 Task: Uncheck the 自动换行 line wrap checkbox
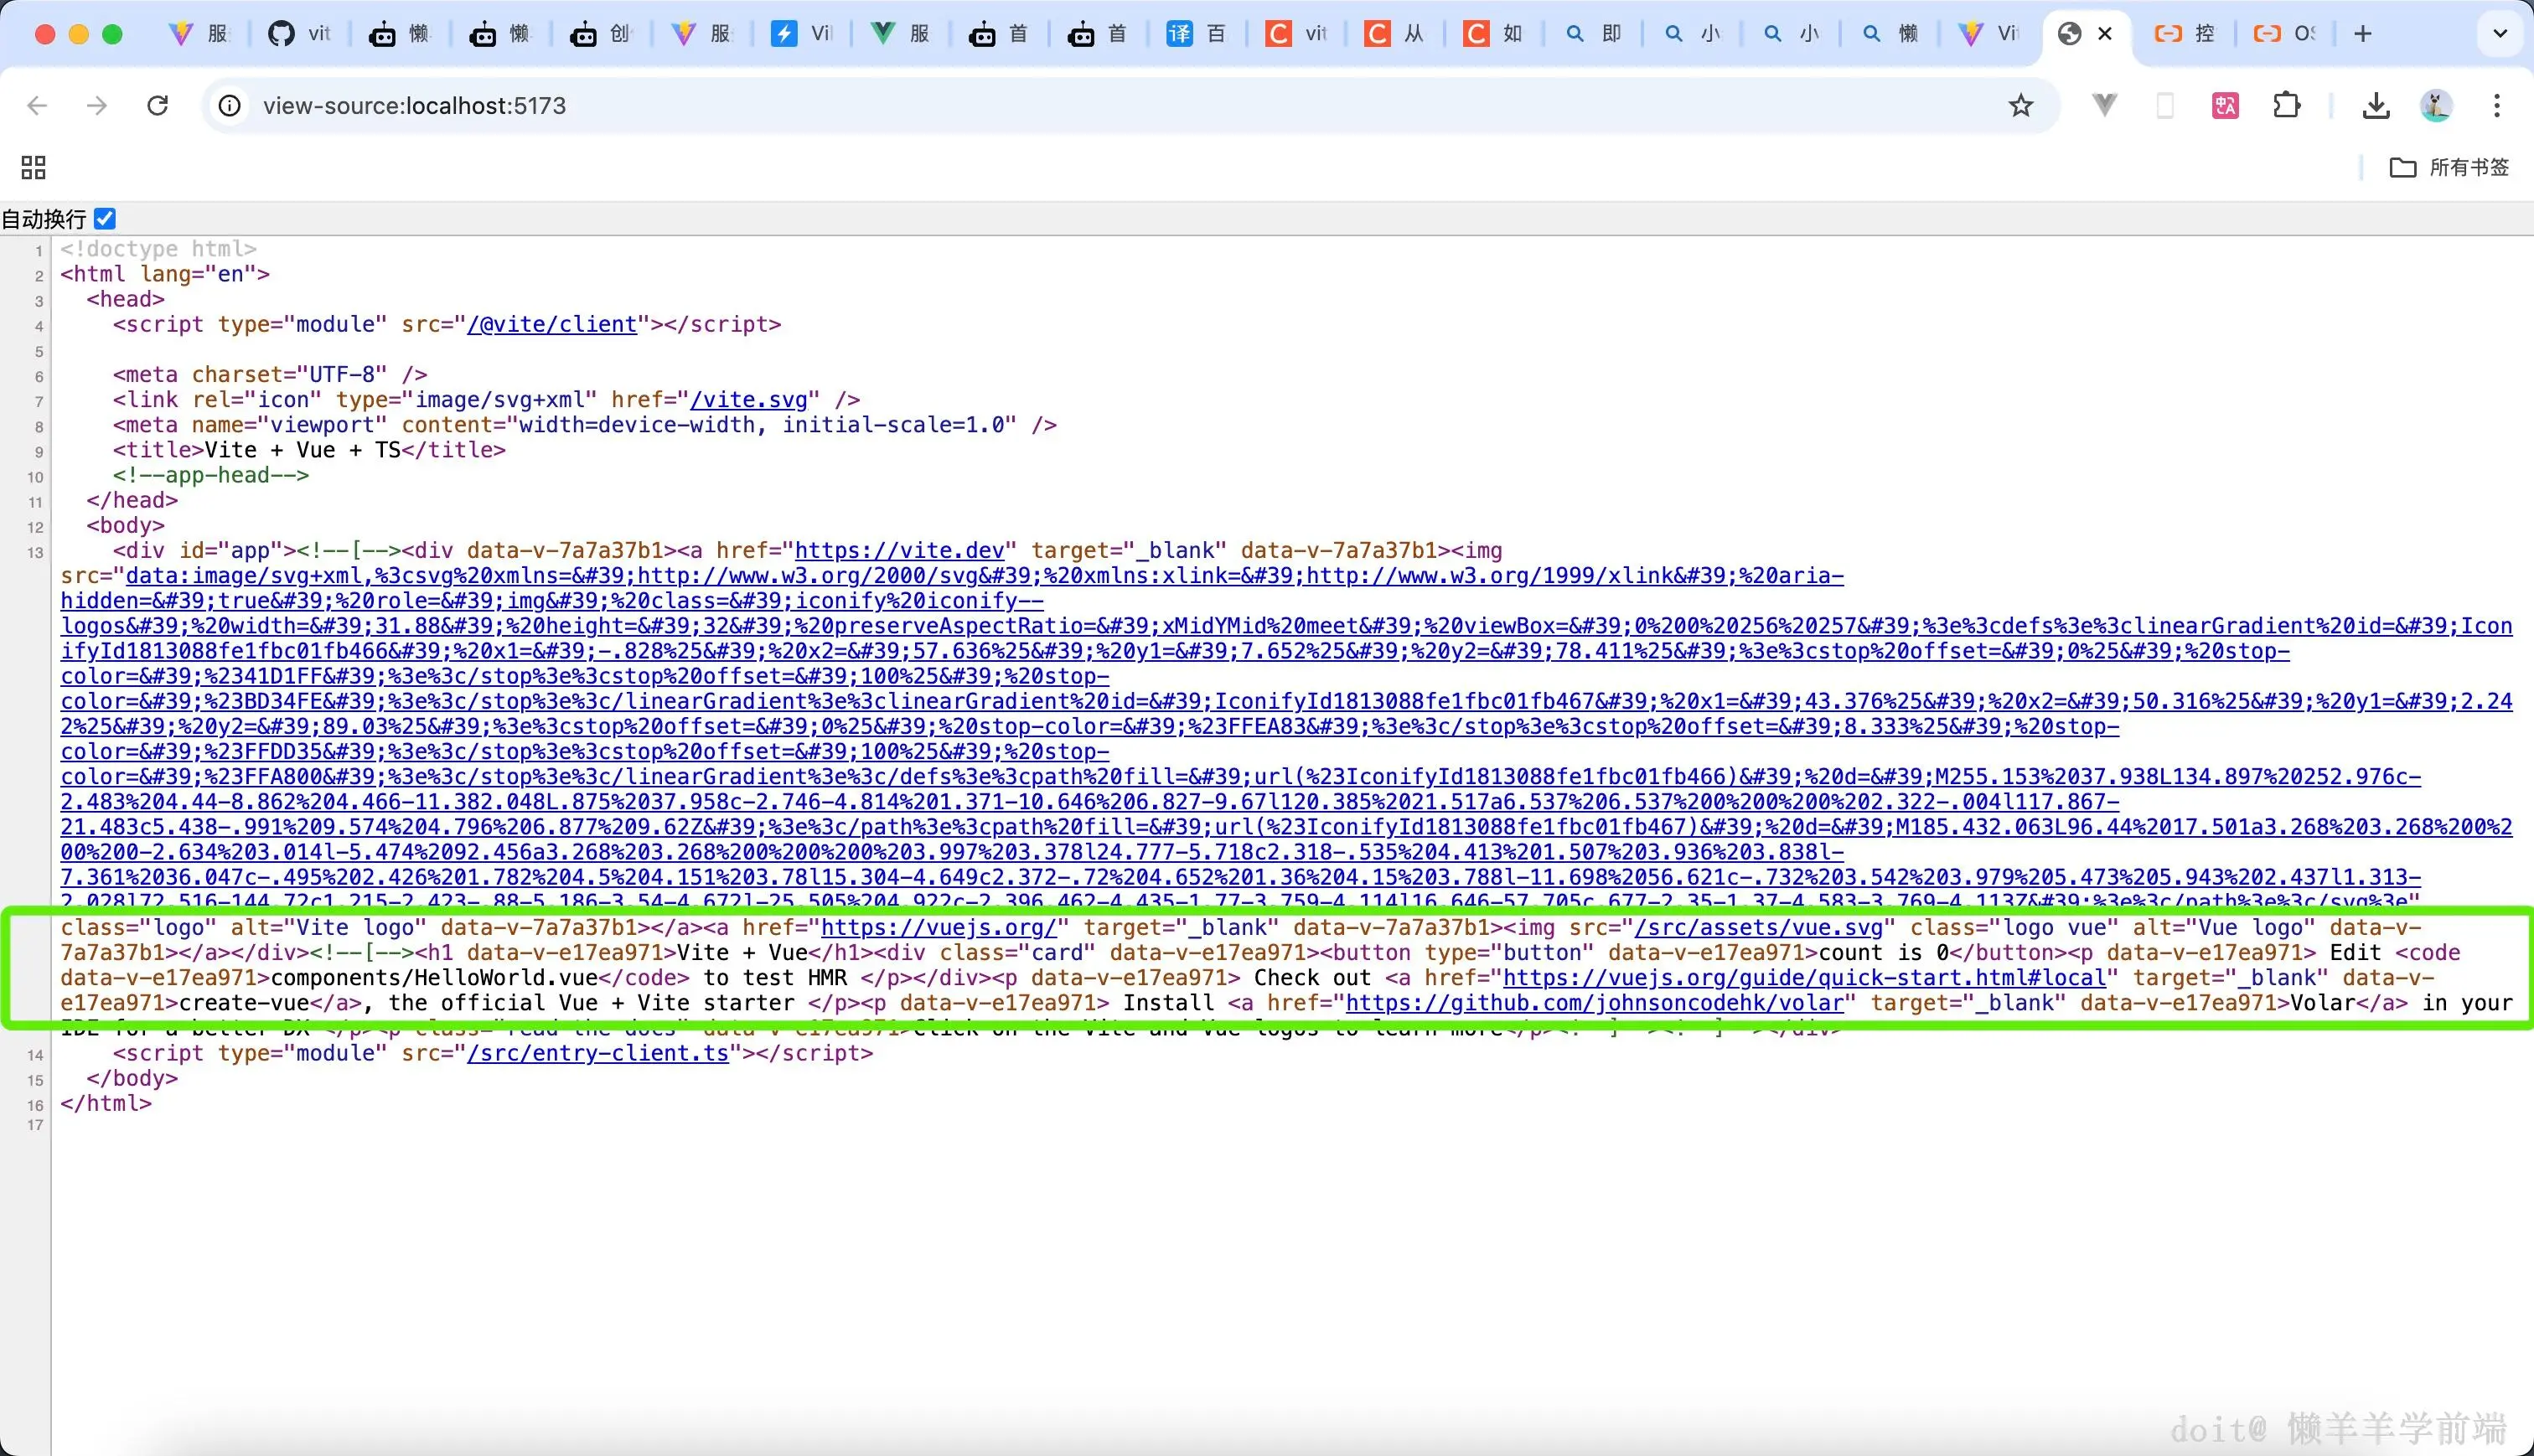(x=105, y=218)
